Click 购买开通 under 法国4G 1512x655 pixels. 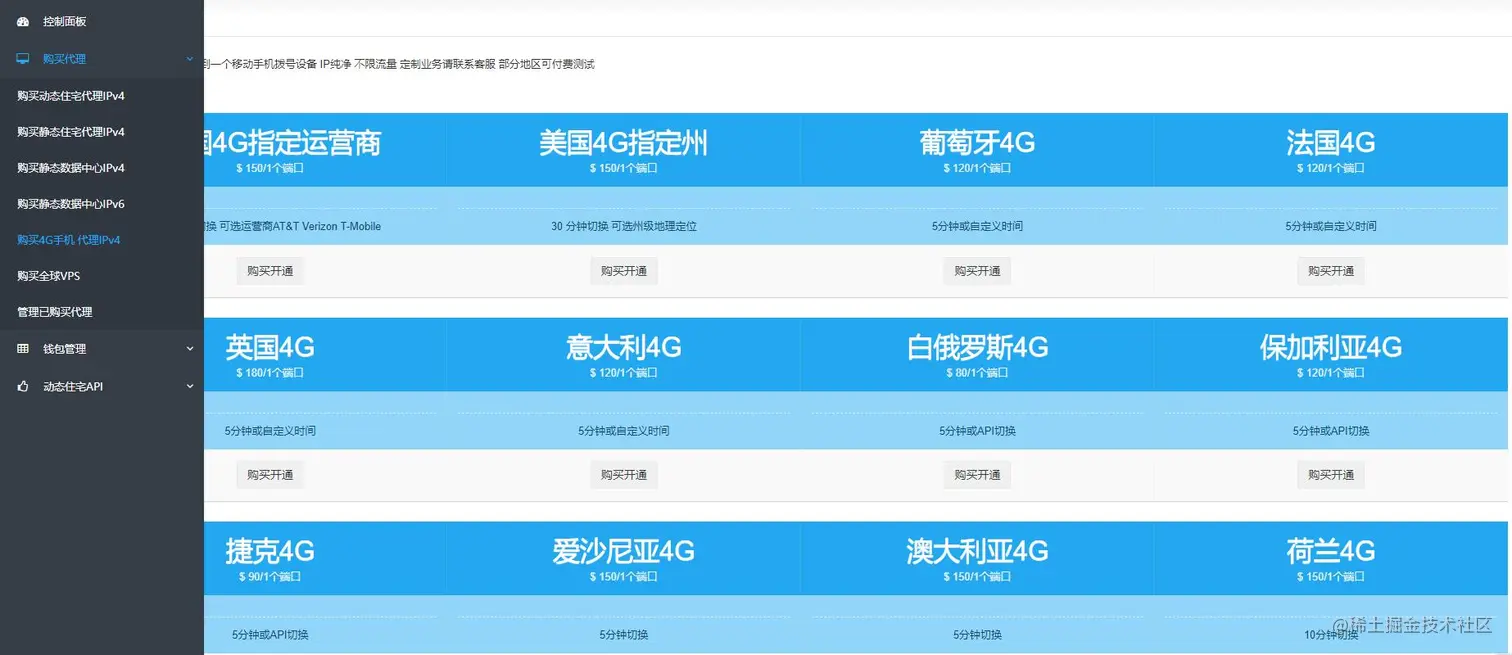tap(1331, 271)
